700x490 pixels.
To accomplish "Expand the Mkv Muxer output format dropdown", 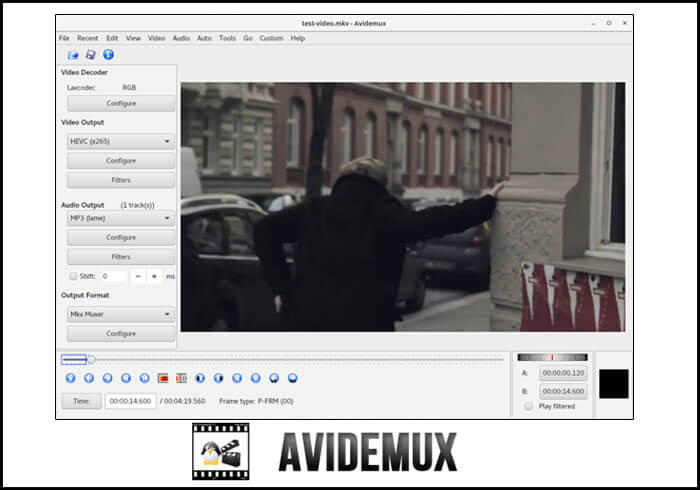I will tap(121, 314).
